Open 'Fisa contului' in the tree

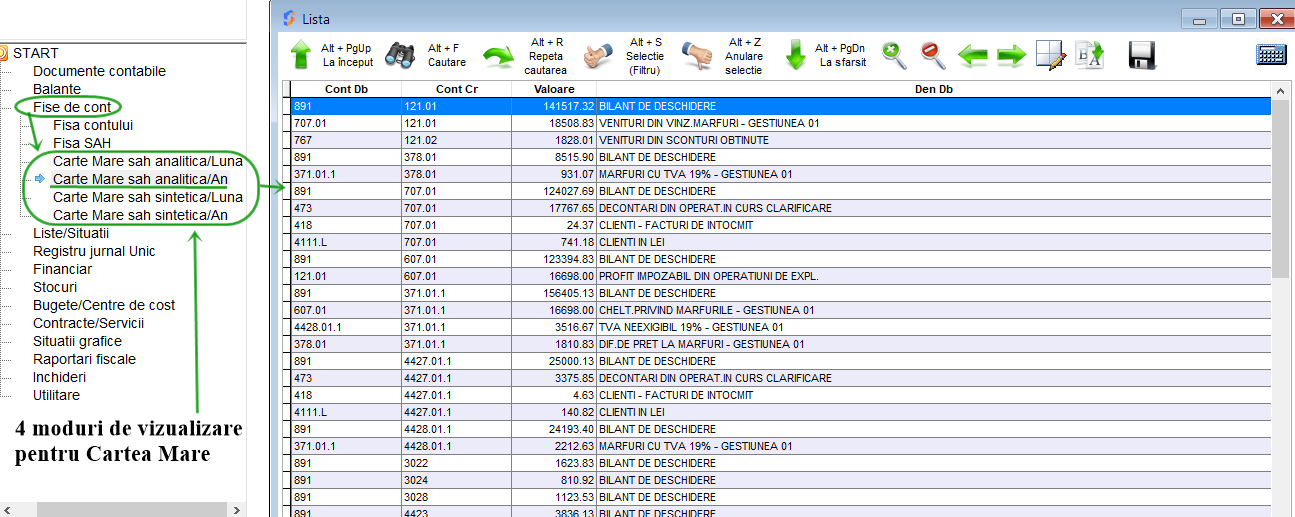93,125
